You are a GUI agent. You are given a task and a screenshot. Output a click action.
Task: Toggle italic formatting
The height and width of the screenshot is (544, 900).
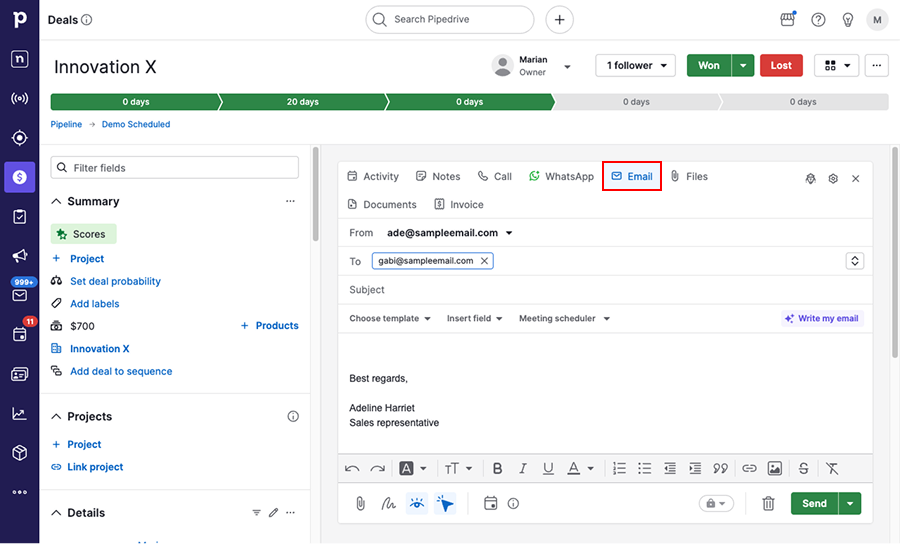coord(523,468)
